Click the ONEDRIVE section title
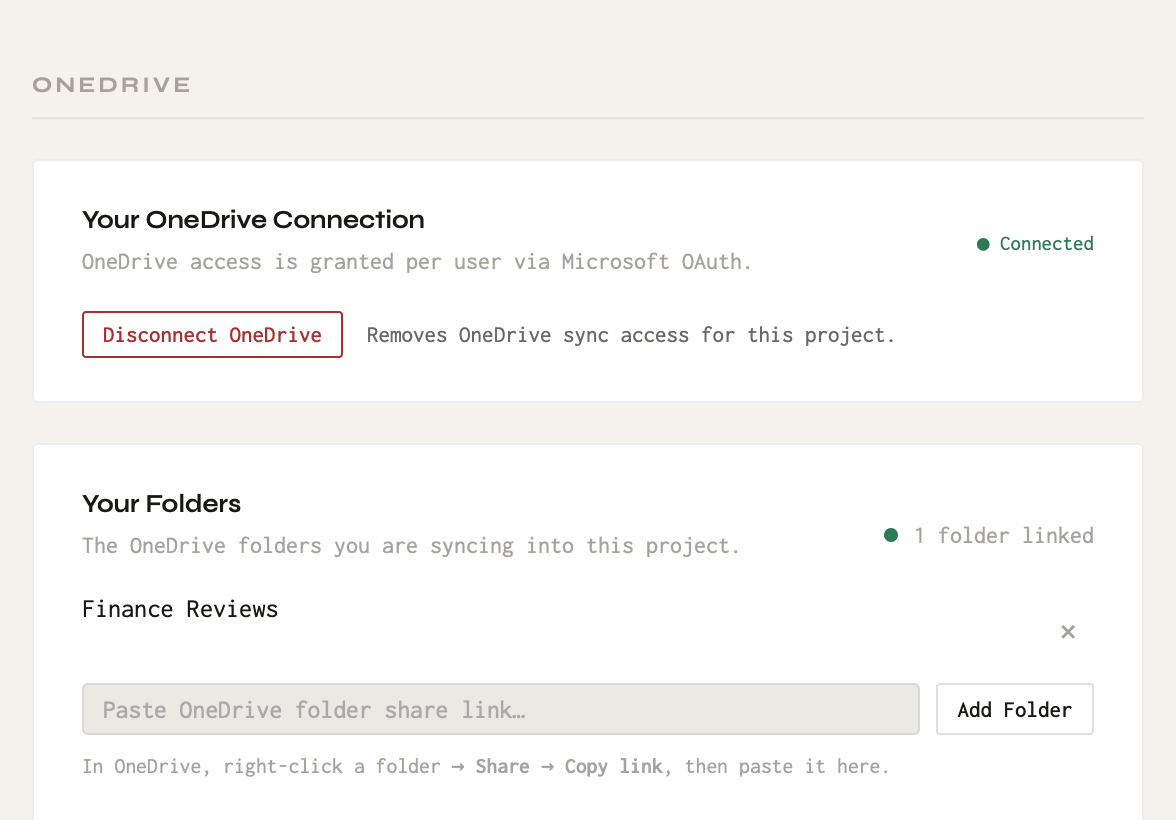The width and height of the screenshot is (1176, 820). (x=111, y=85)
